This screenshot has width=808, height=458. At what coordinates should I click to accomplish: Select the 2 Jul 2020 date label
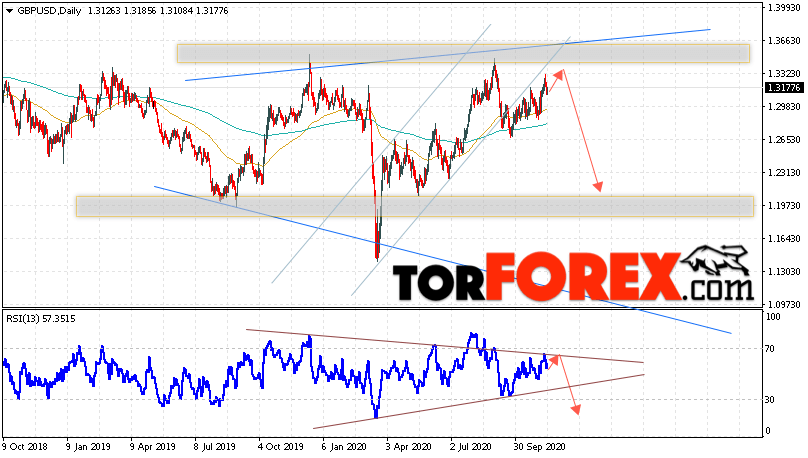[x=472, y=447]
